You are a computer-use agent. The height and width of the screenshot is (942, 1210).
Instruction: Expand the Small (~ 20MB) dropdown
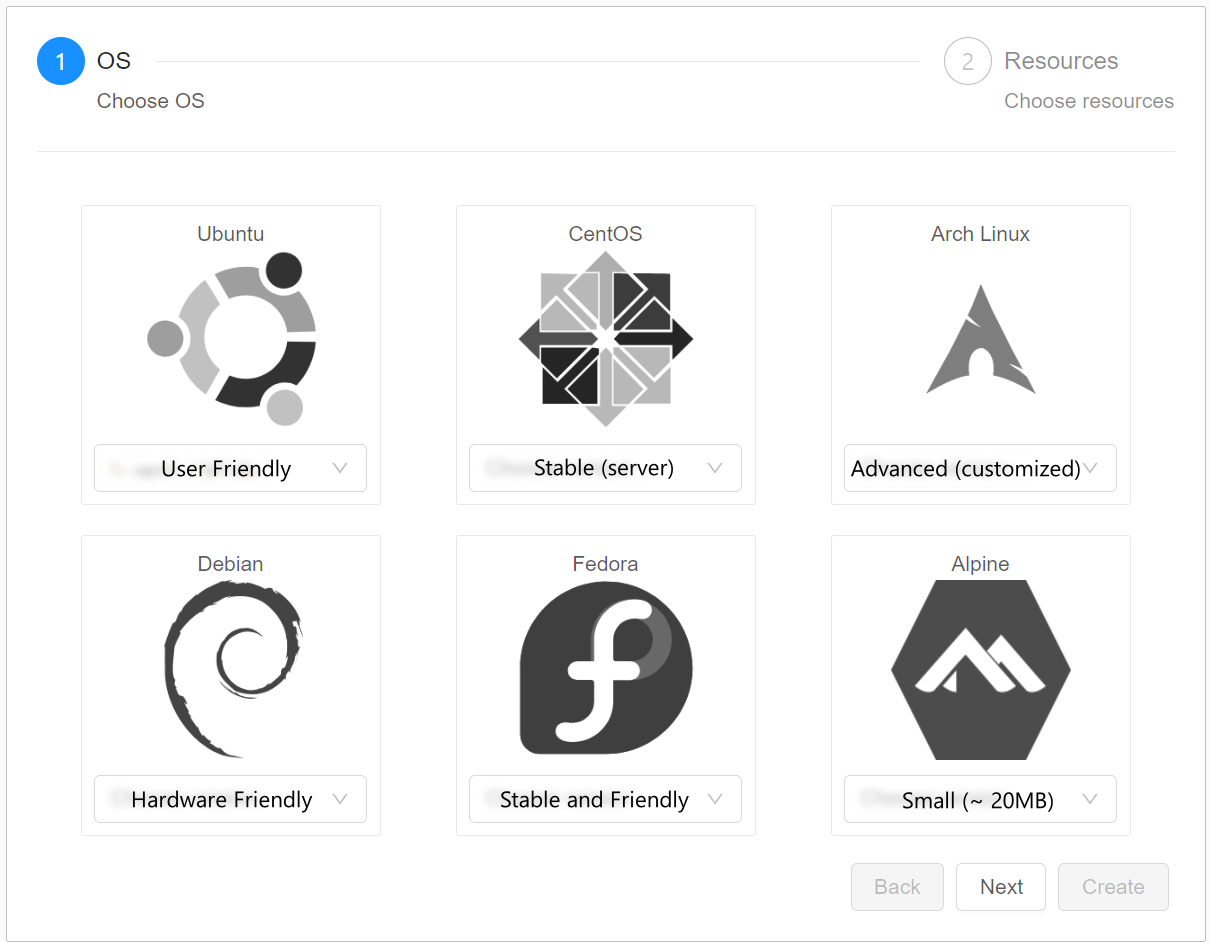tap(980, 799)
